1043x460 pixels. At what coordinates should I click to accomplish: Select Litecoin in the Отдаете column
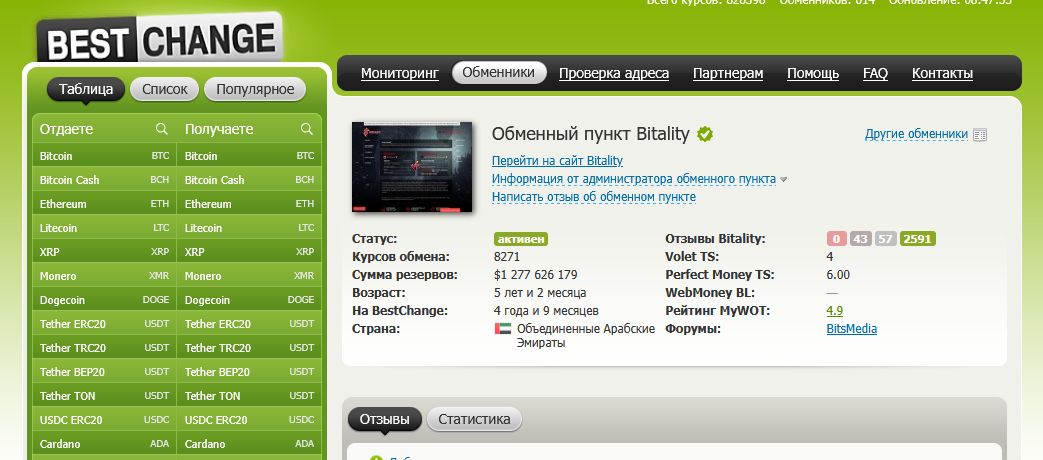tap(104, 227)
